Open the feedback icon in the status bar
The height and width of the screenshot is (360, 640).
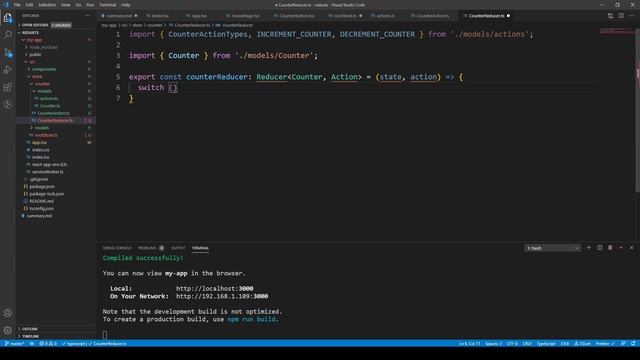(x=623, y=344)
